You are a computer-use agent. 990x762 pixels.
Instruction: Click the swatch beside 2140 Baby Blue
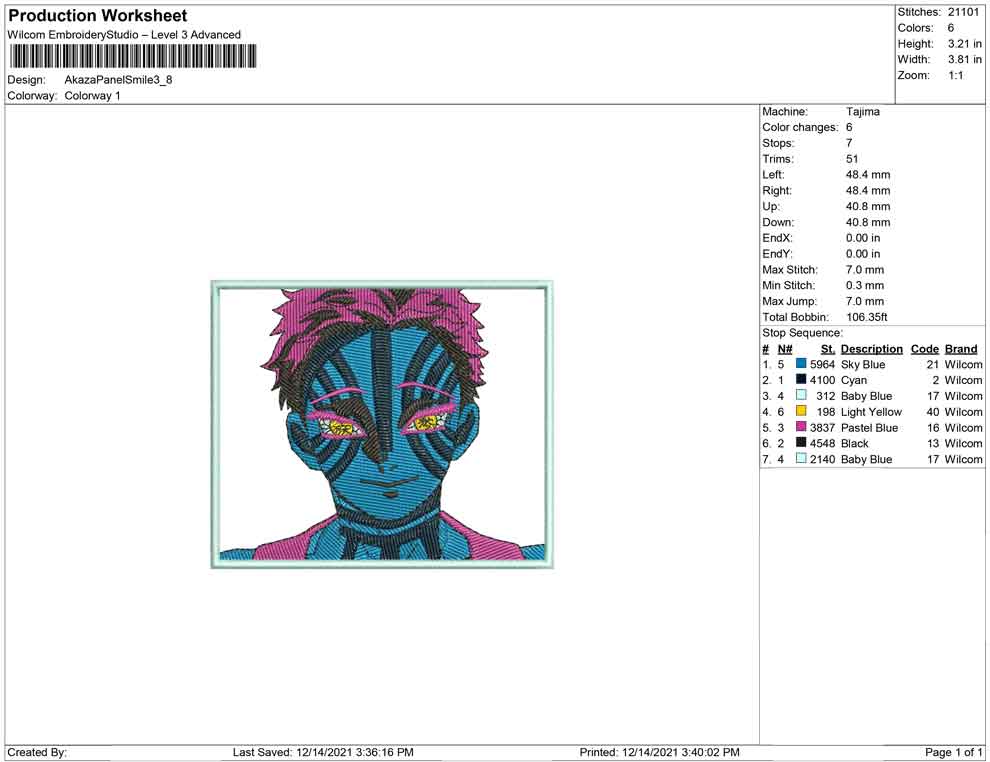pyautogui.click(x=801, y=458)
